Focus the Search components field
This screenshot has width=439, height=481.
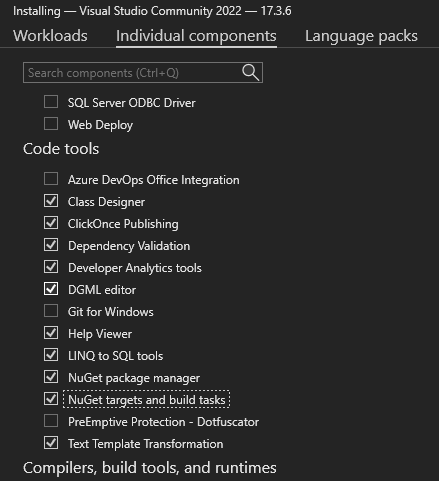(x=143, y=73)
